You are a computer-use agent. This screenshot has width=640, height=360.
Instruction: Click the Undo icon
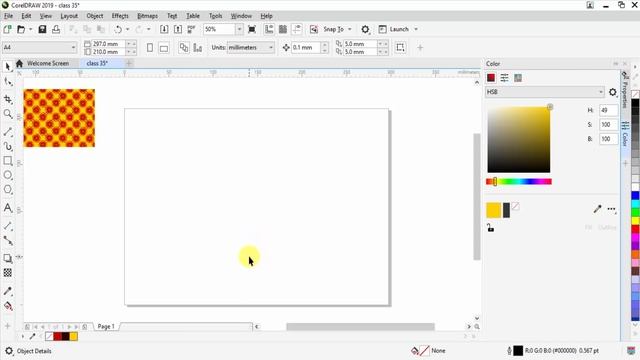[x=118, y=29]
